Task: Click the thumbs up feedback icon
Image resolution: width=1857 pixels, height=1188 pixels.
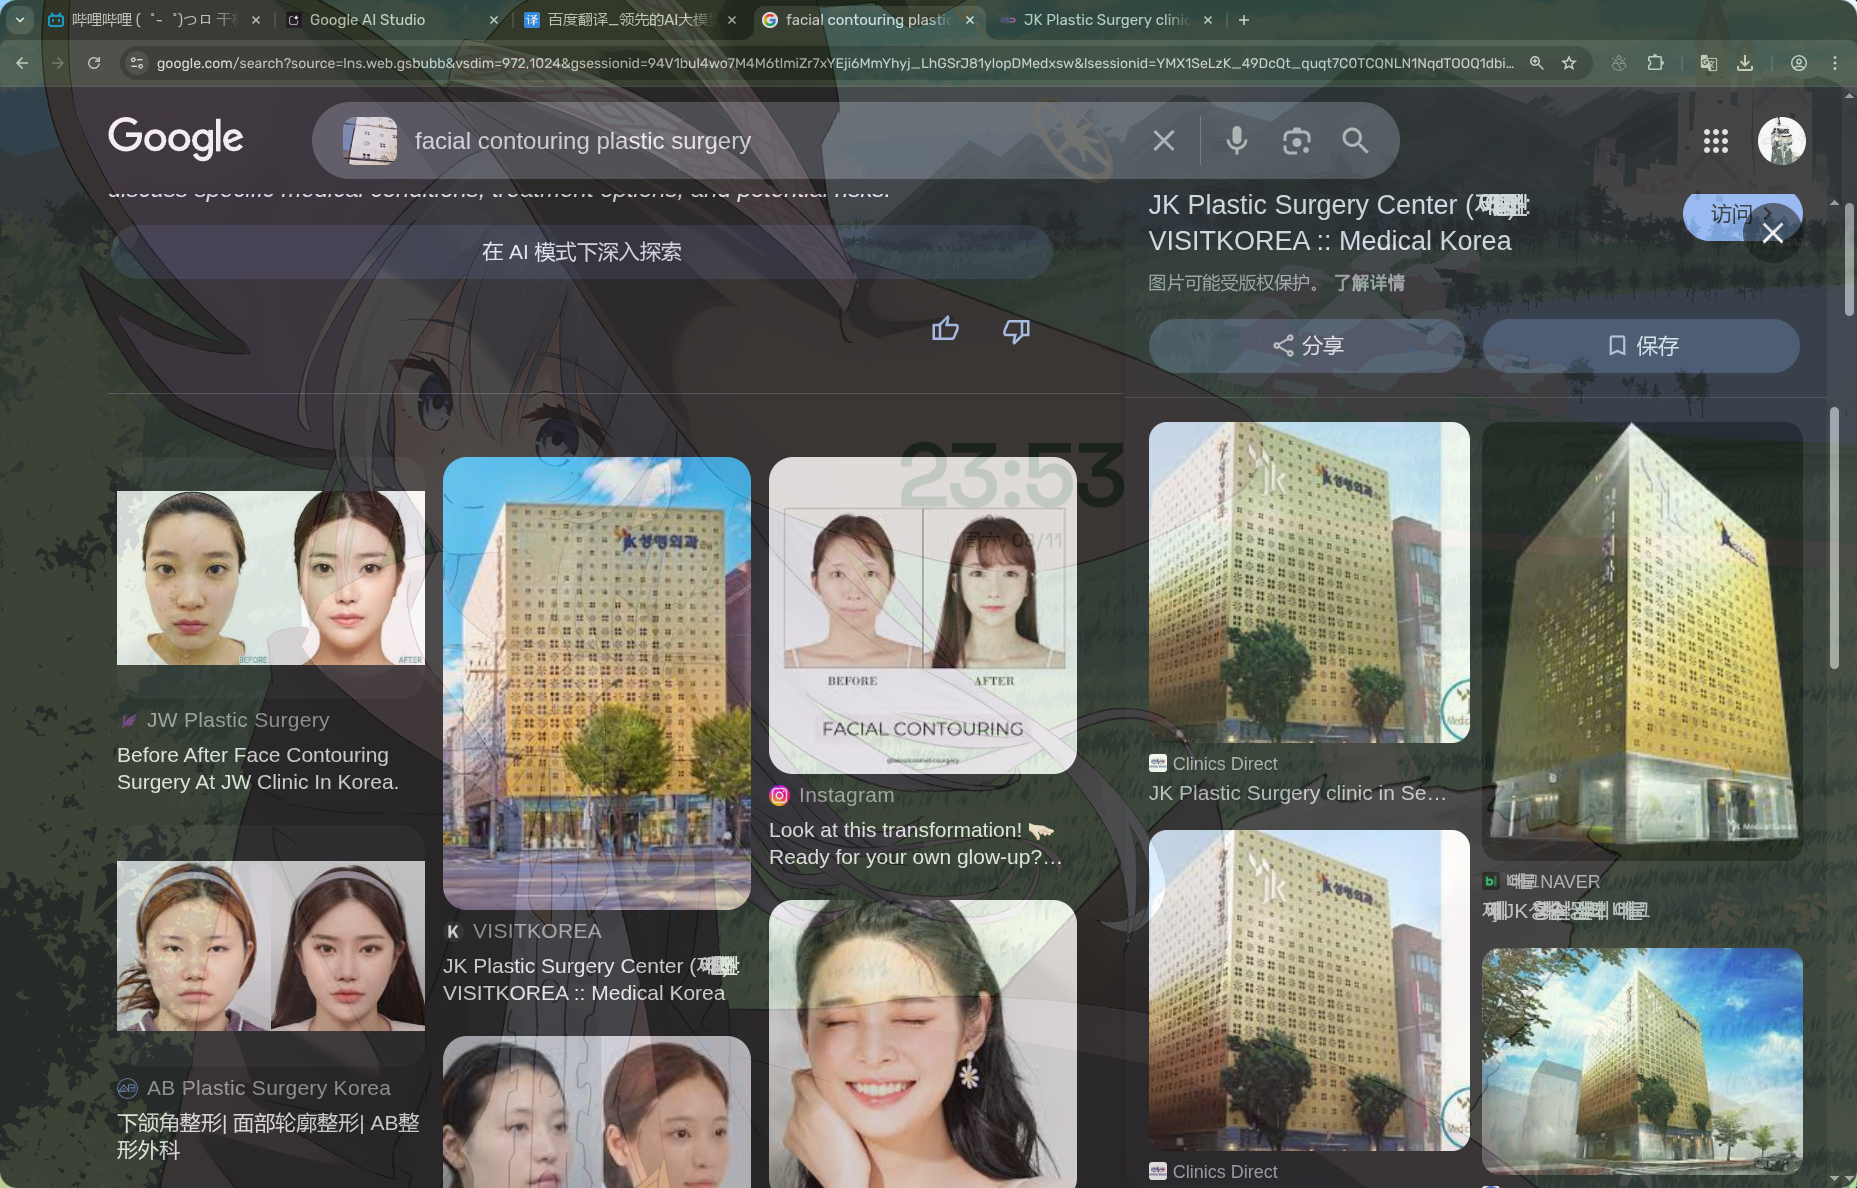Action: (x=945, y=330)
